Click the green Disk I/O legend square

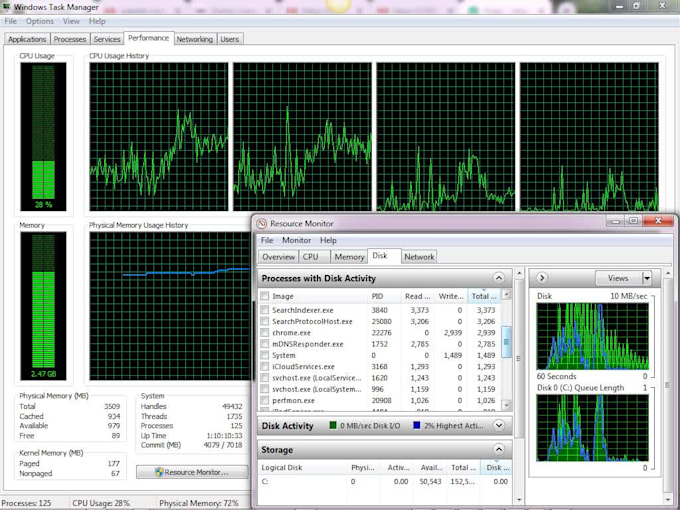(x=333, y=426)
